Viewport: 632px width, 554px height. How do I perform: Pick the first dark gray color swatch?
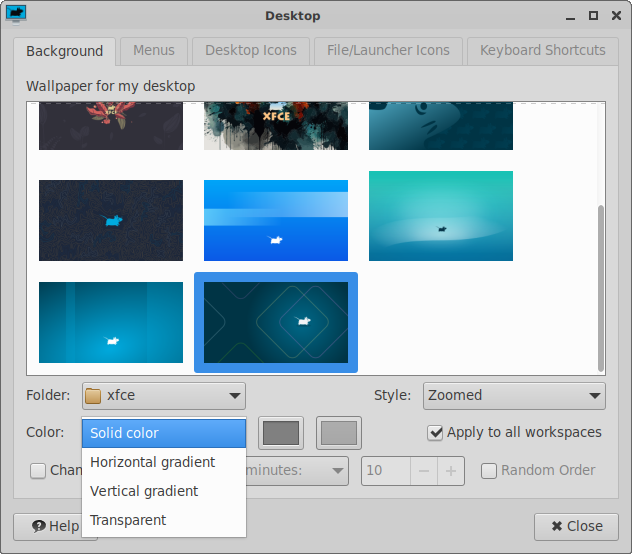[281, 433]
